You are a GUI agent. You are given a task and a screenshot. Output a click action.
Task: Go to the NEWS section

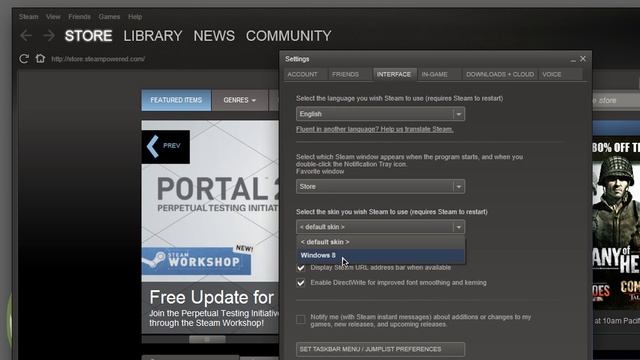click(x=214, y=36)
